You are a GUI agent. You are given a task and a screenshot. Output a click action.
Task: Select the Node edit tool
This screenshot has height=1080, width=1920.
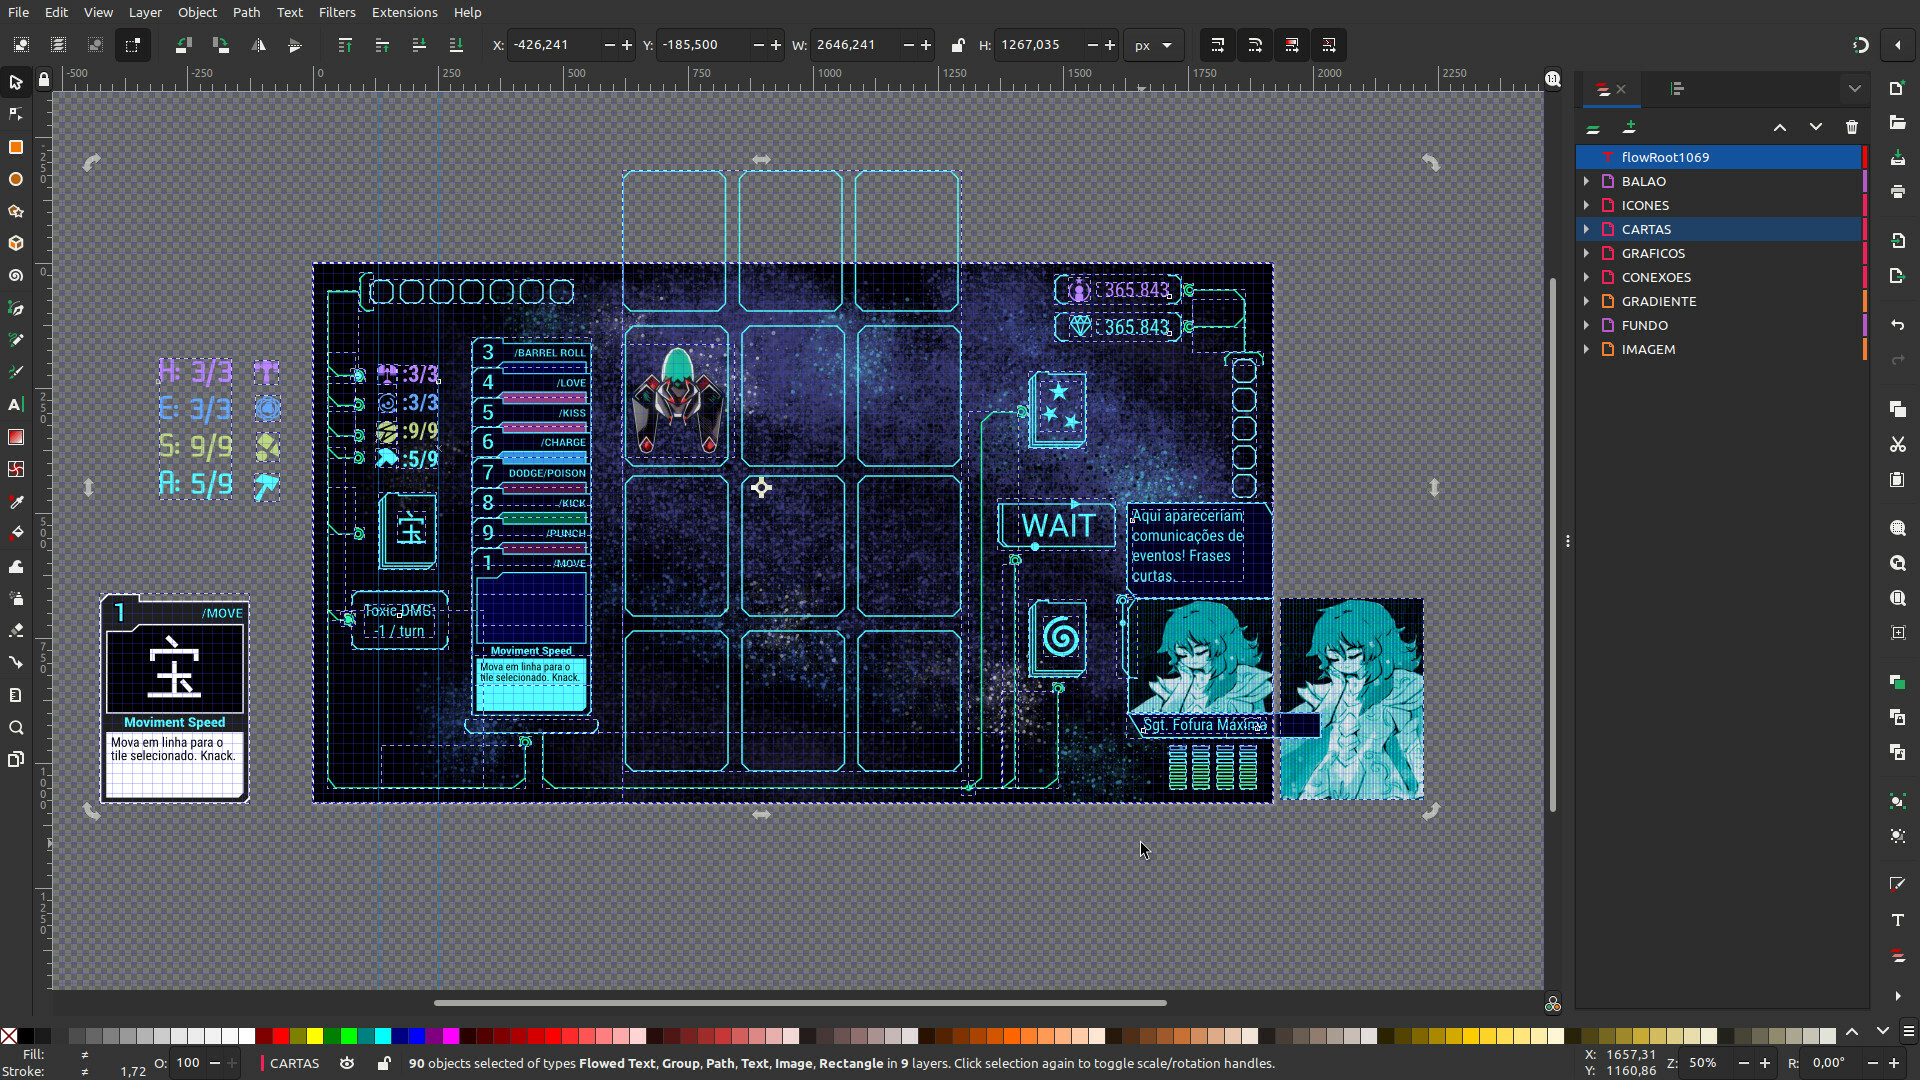16,114
